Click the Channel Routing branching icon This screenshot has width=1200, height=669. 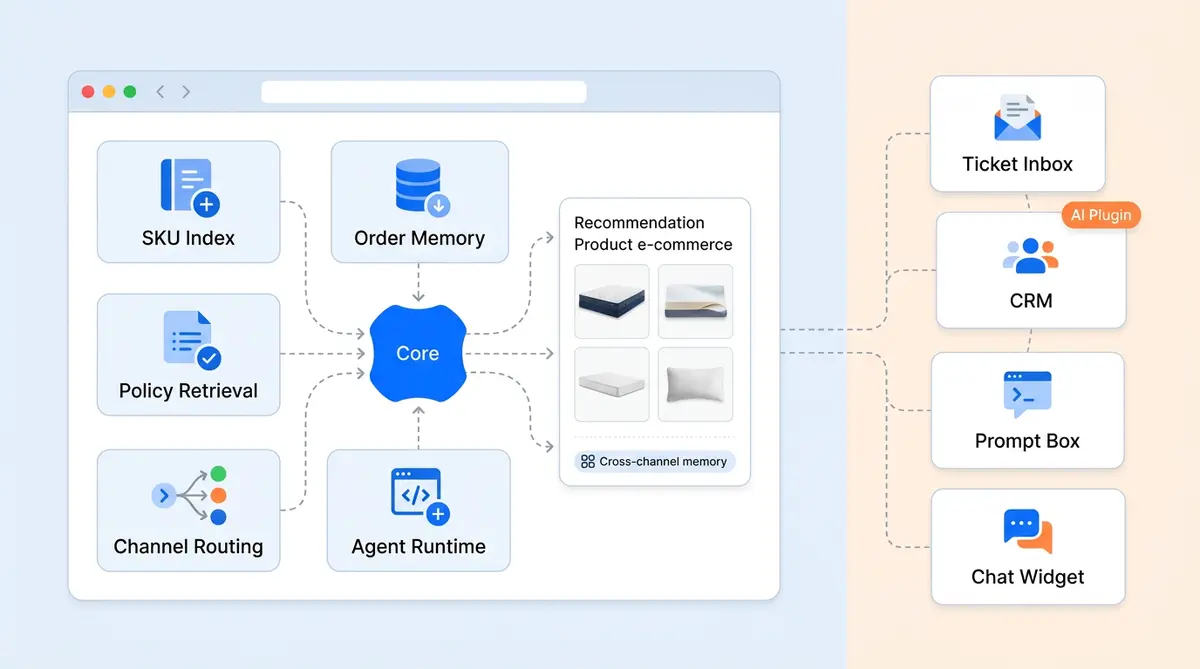pyautogui.click(x=190, y=495)
